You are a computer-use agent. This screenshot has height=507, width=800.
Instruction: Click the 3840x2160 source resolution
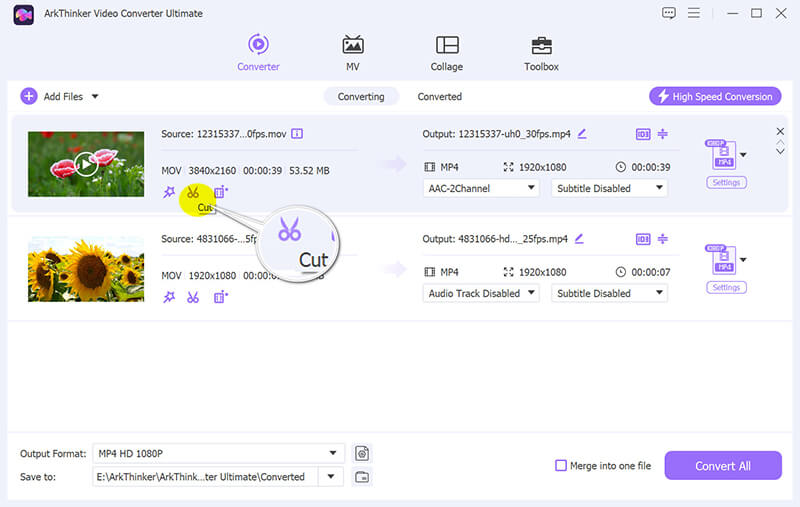[x=212, y=170]
